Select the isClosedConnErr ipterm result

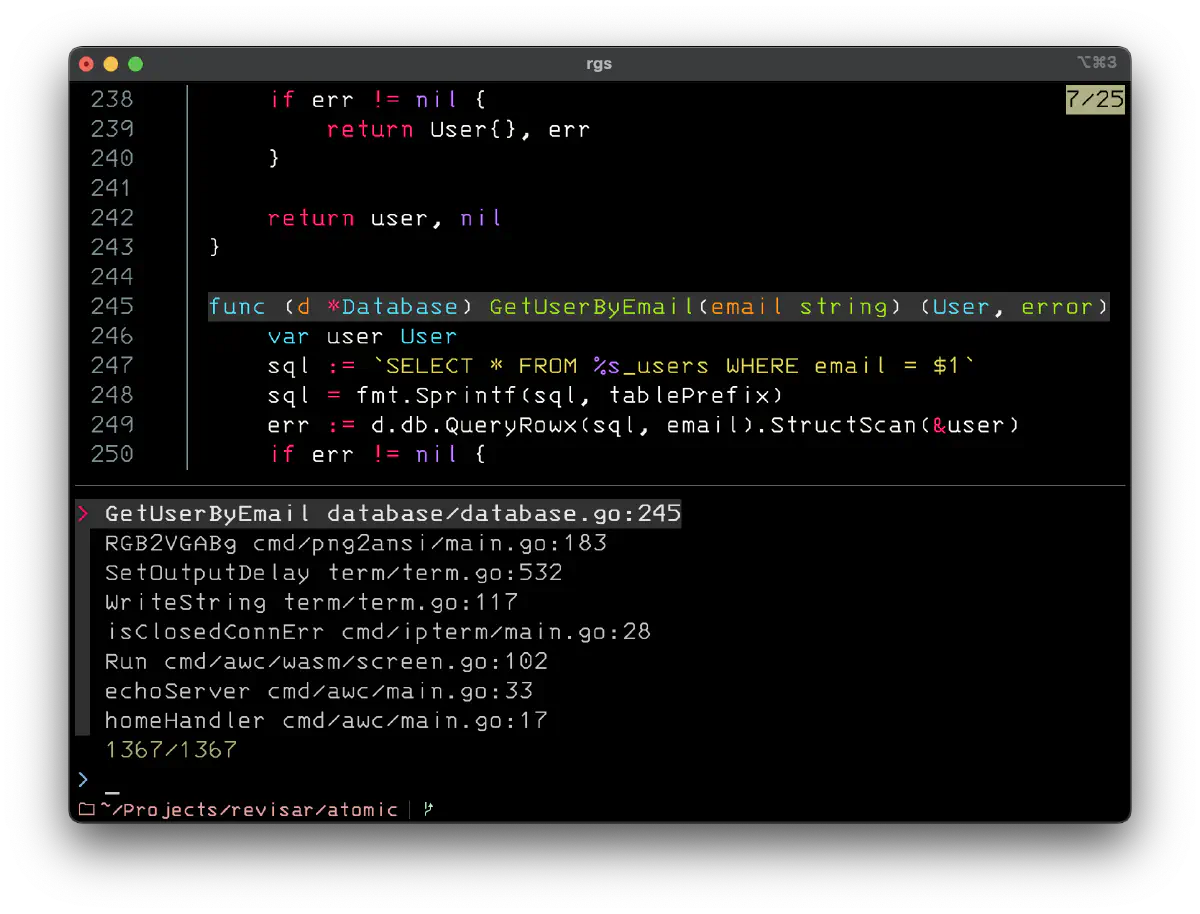click(377, 632)
